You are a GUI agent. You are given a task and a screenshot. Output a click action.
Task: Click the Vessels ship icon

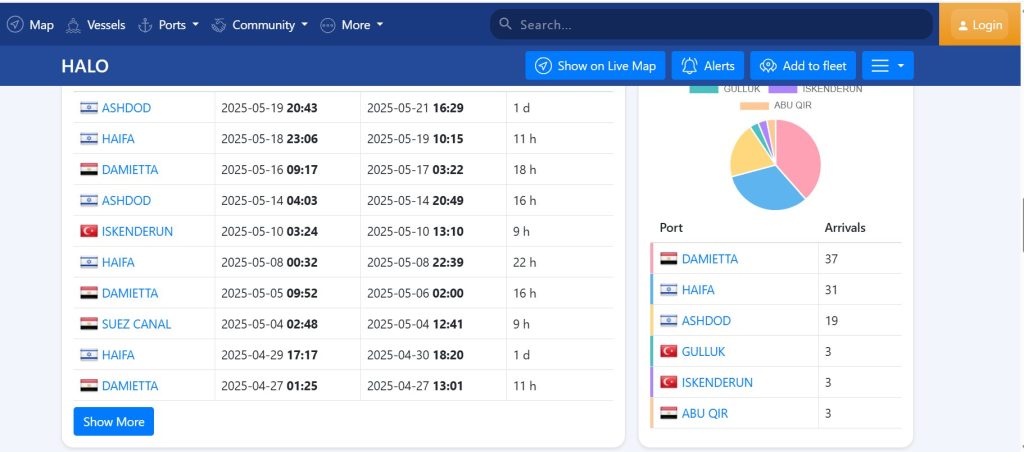click(73, 25)
